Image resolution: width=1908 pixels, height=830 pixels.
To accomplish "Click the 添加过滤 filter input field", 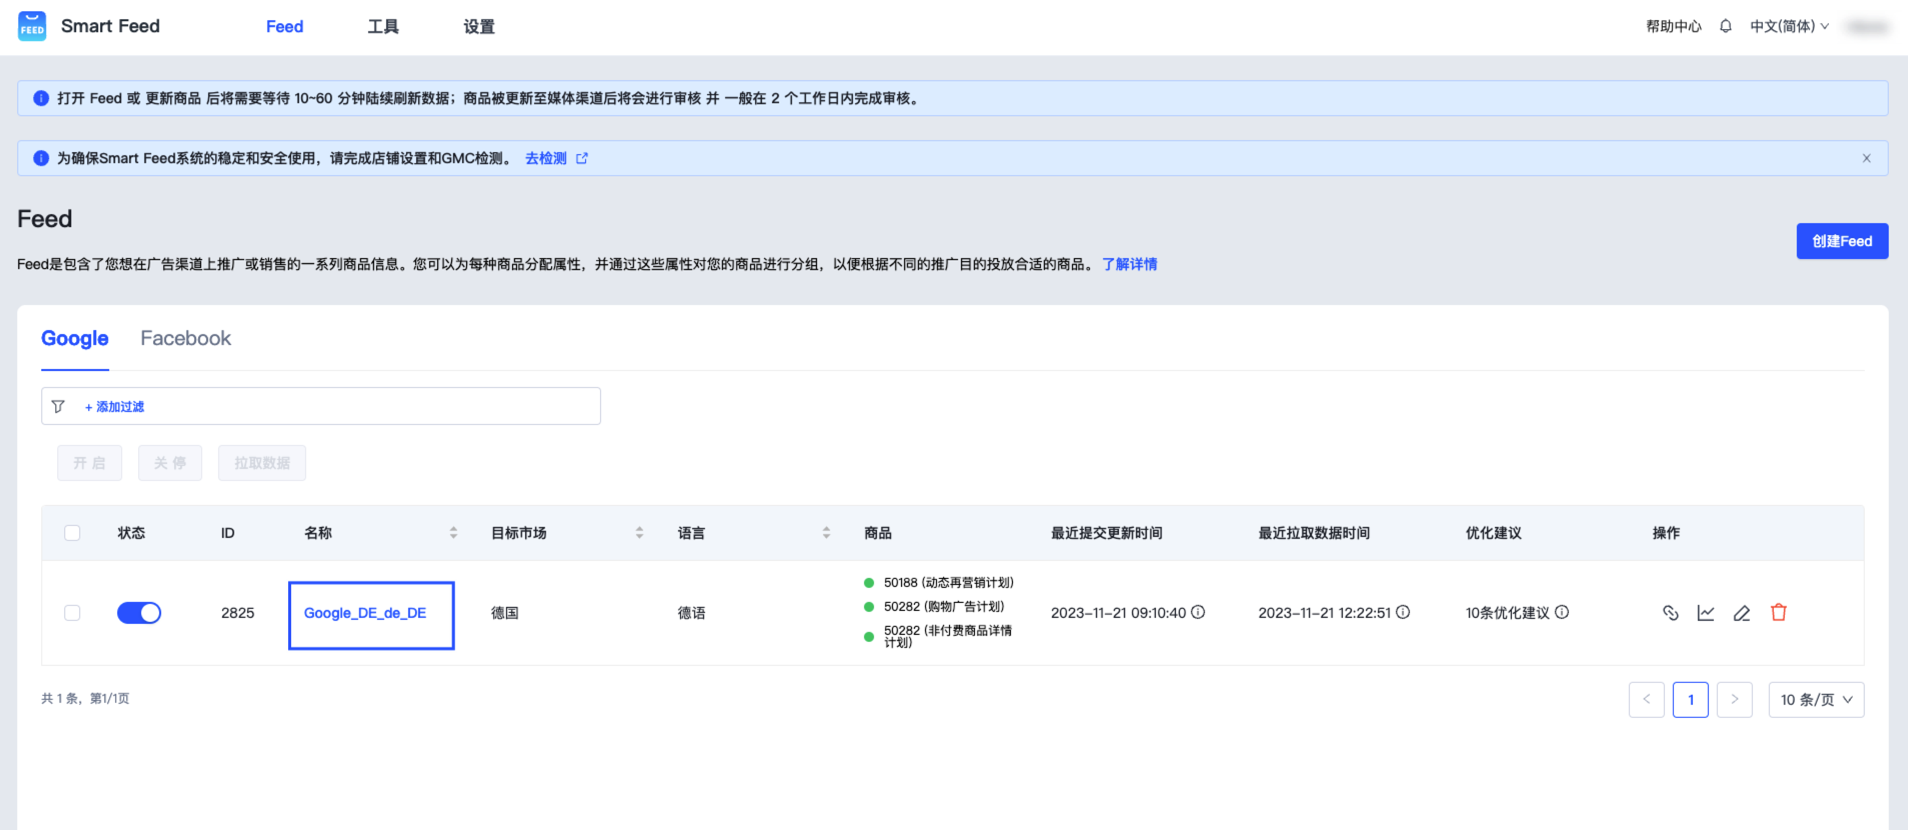I will coord(340,407).
